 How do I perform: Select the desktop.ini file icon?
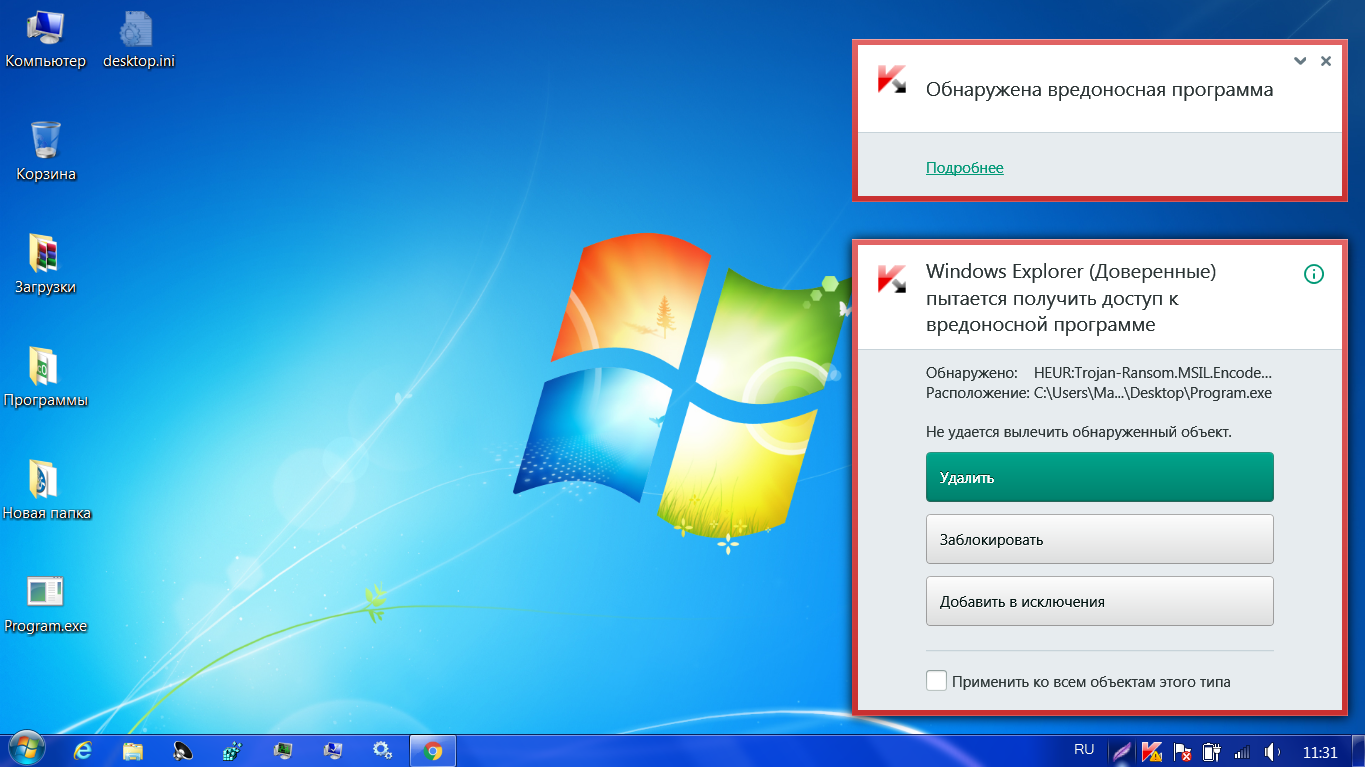click(x=139, y=40)
